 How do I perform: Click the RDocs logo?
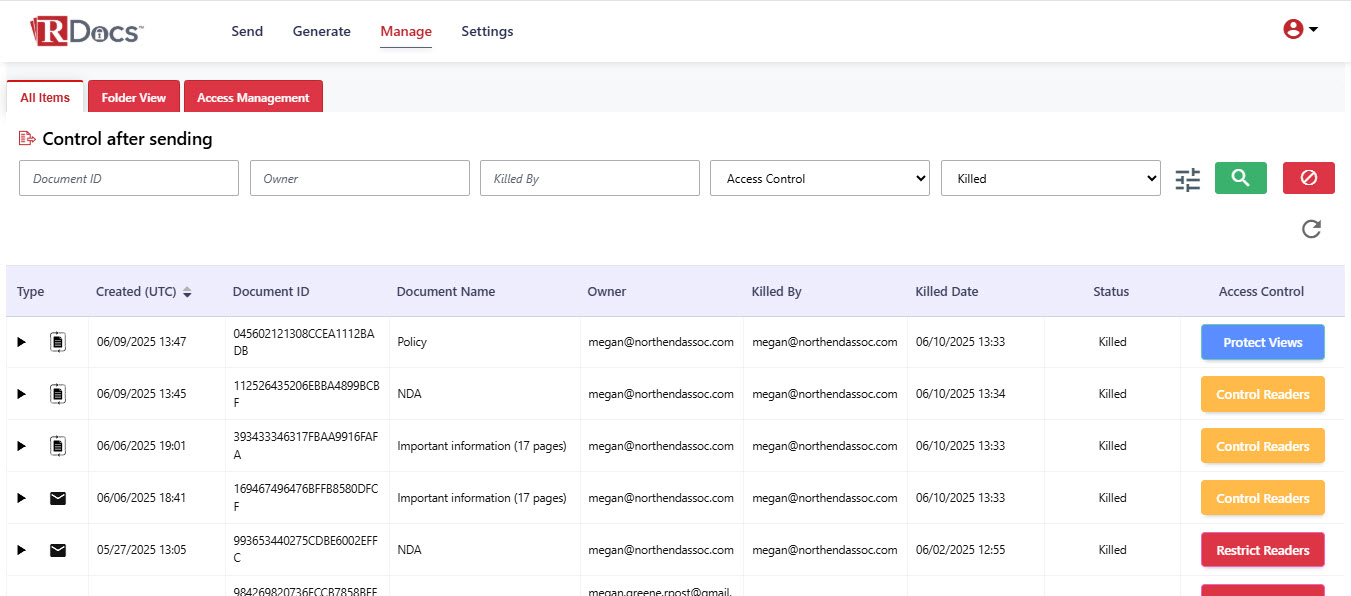tap(87, 31)
